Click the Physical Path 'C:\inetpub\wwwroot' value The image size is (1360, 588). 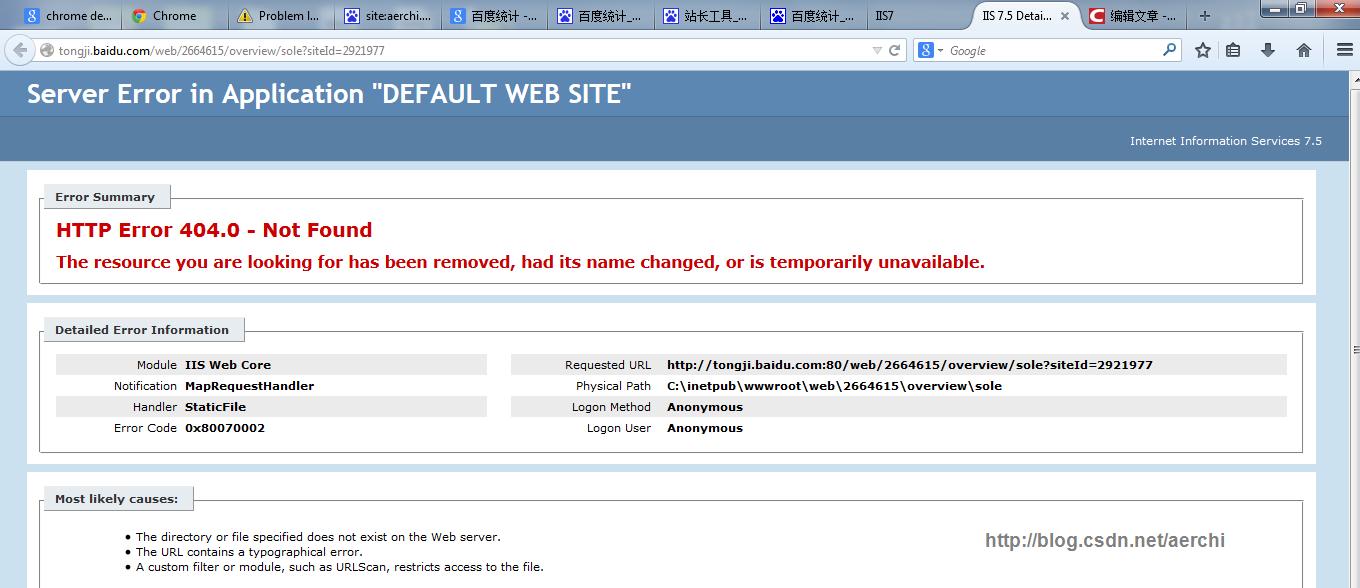[x=834, y=386]
